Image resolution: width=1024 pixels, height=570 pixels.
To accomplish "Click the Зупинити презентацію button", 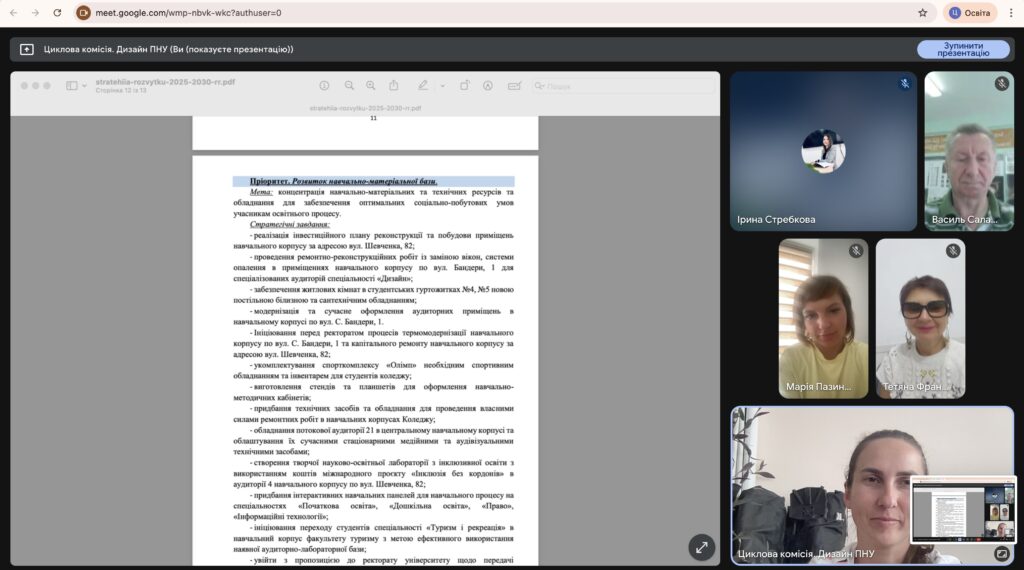I will [963, 50].
